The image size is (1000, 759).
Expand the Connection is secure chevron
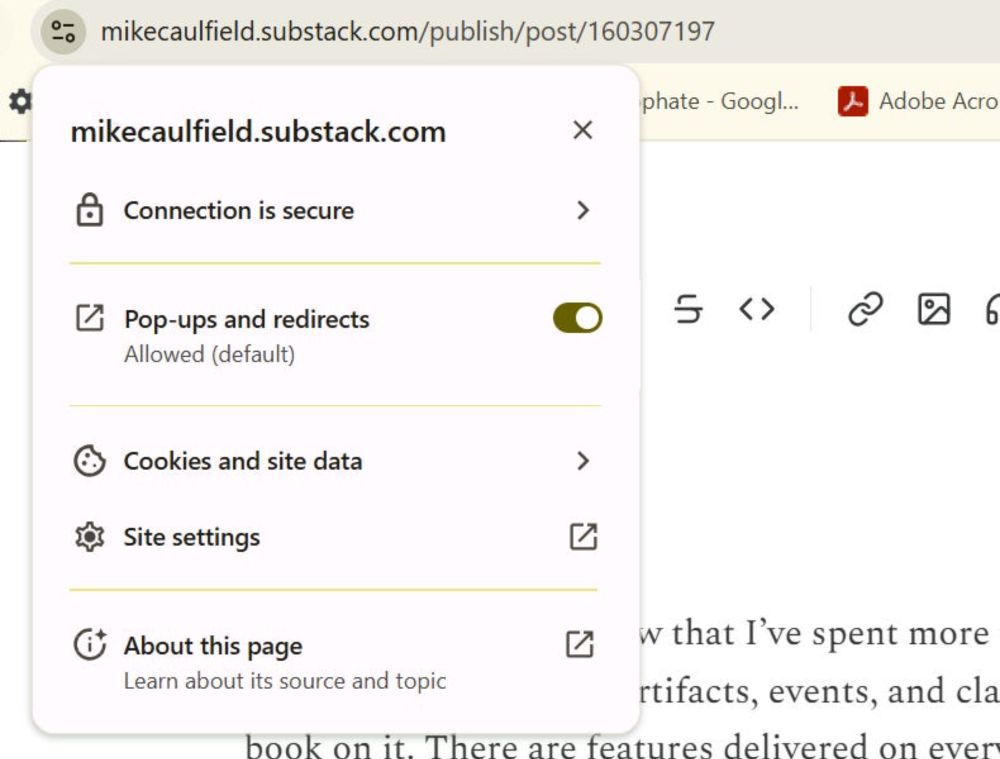(x=583, y=210)
